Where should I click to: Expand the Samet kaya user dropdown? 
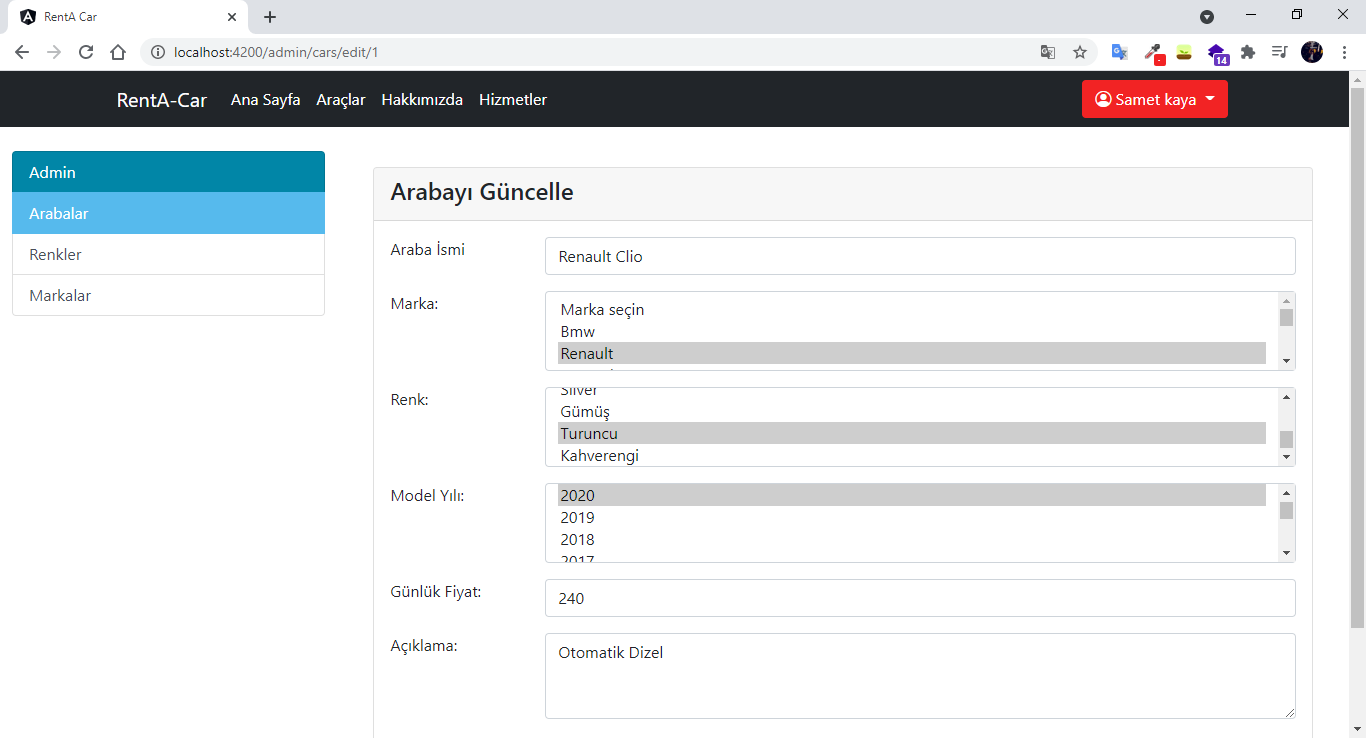point(1154,99)
